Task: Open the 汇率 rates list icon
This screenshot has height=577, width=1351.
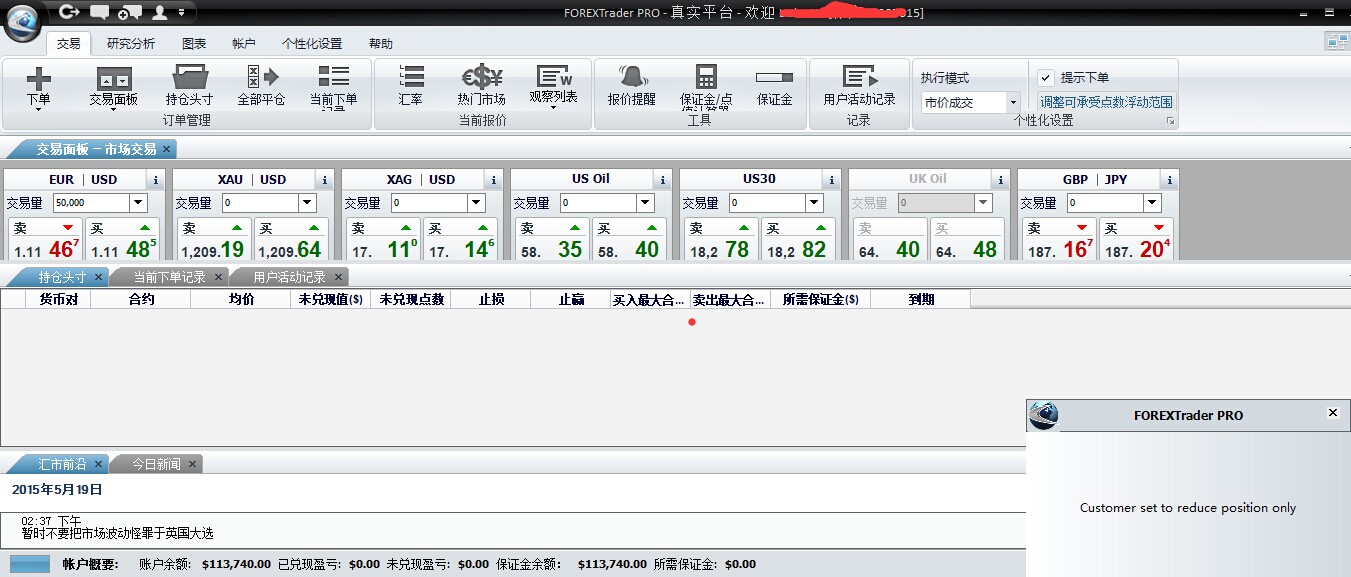Action: point(410,87)
